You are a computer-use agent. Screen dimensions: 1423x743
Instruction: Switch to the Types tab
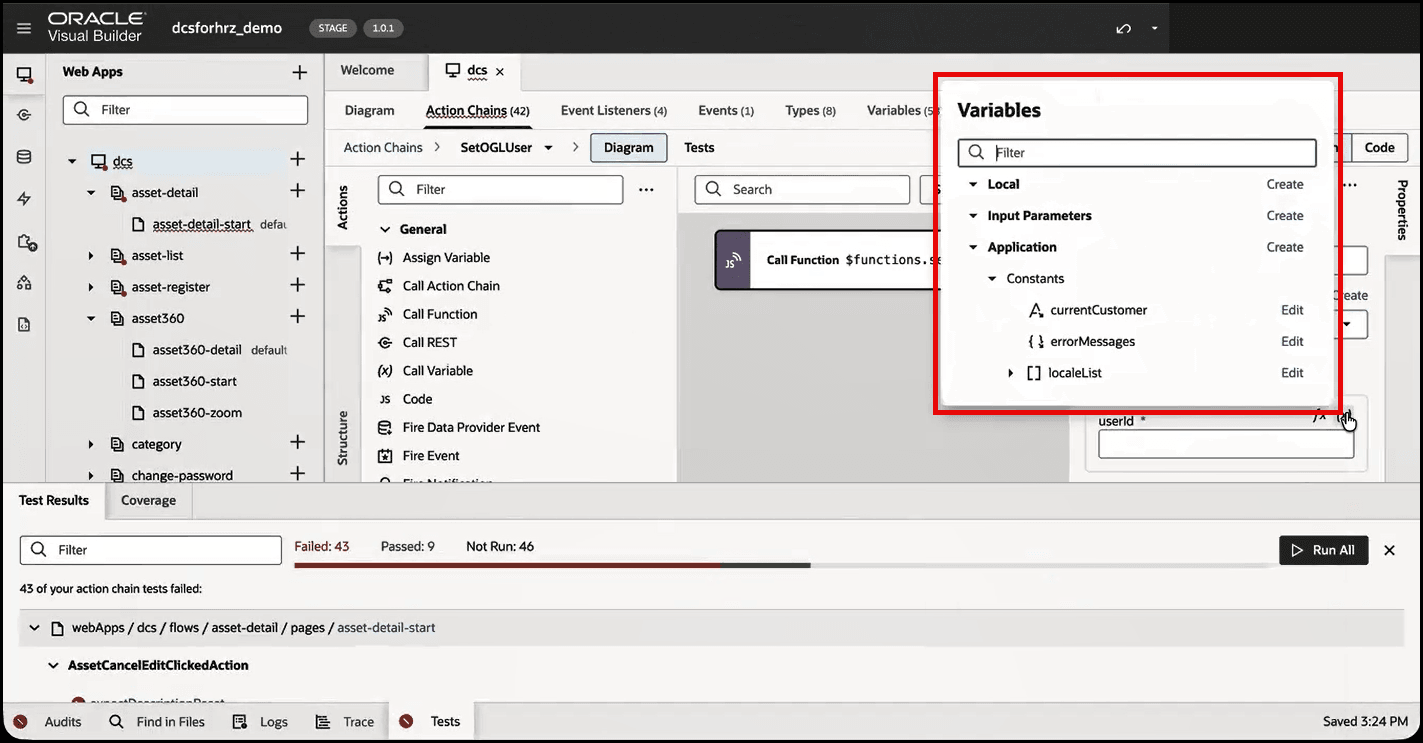pyautogui.click(x=810, y=110)
